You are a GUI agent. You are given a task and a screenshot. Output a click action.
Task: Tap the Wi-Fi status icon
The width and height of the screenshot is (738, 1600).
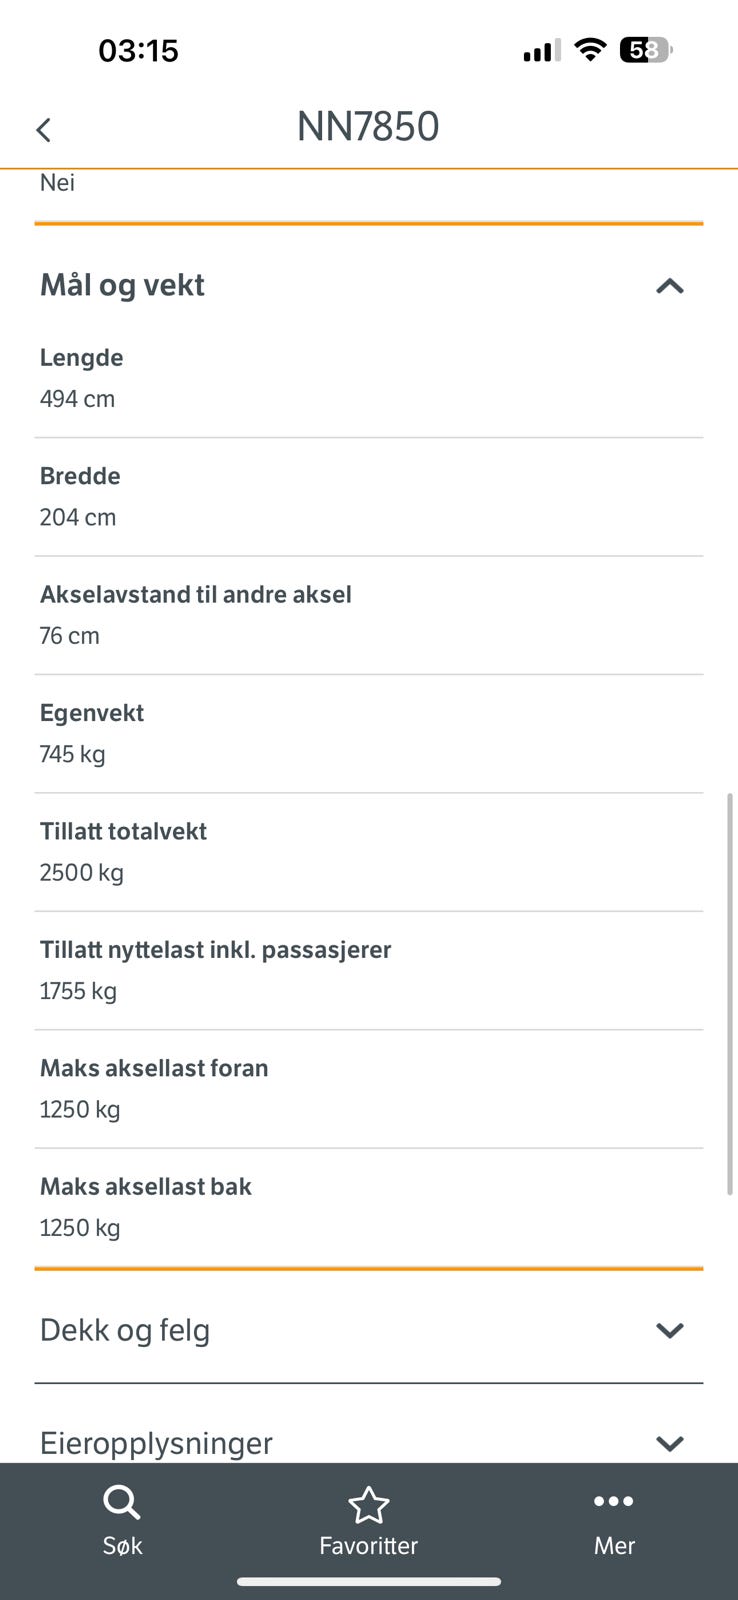click(591, 50)
